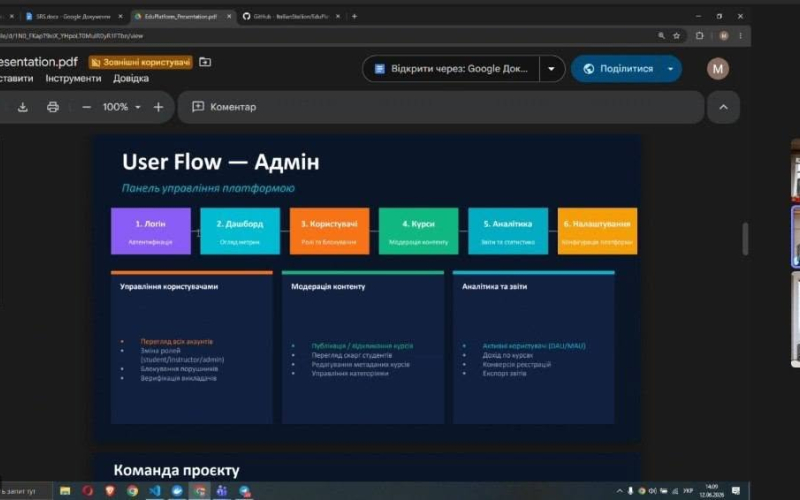Click the Поділитися share button
The image size is (800, 500).
point(618,69)
